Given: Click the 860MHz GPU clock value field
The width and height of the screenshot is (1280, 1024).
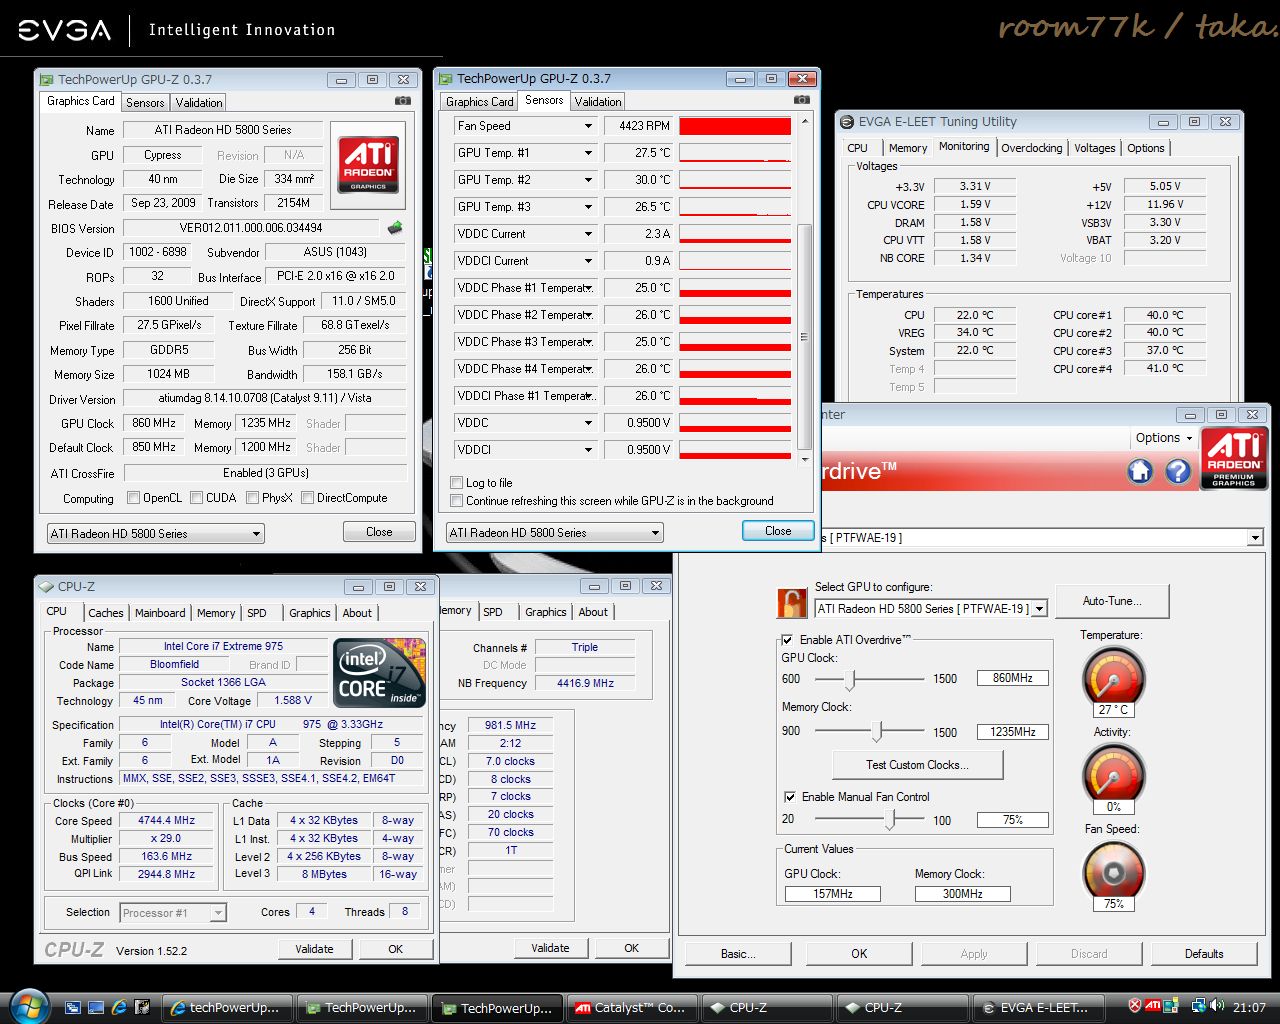Looking at the screenshot, I should click(x=1013, y=678).
